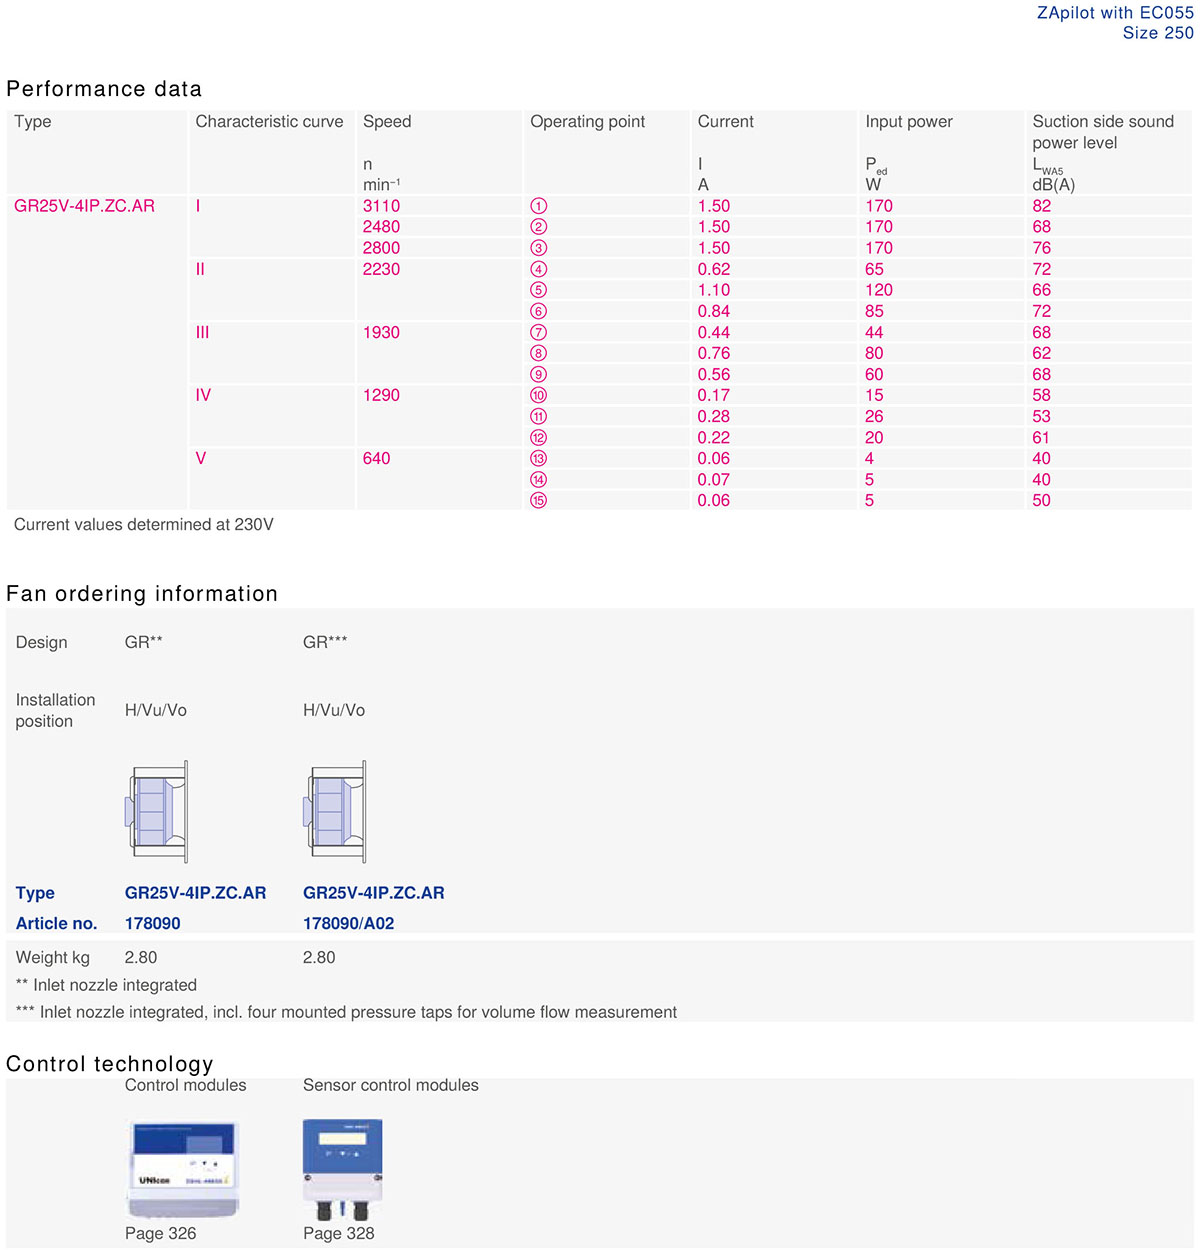Select speed value 3110 in table

(x=381, y=206)
